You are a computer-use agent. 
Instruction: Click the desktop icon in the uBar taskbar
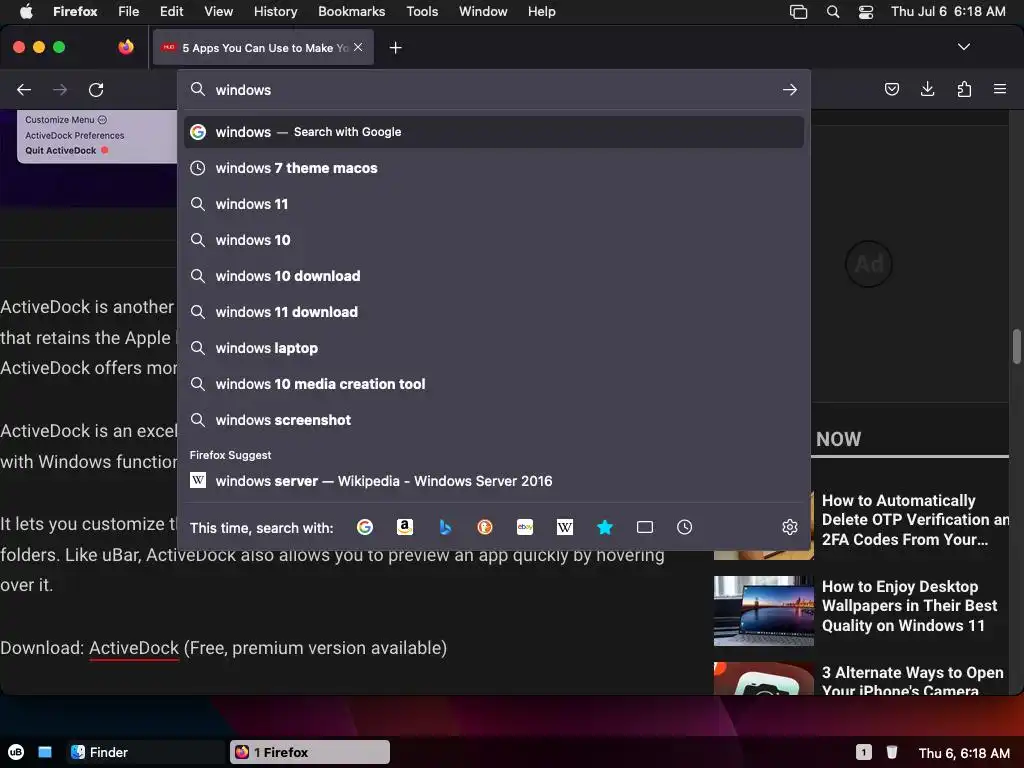(45, 752)
